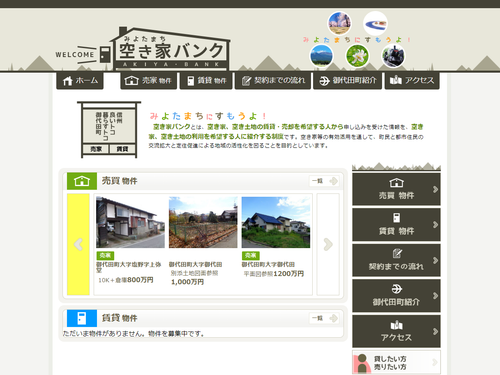Viewport: 500px width, 375px height.
Task: Click the colorful みよたまちにすもうよ! heading
Action: pos(208,116)
